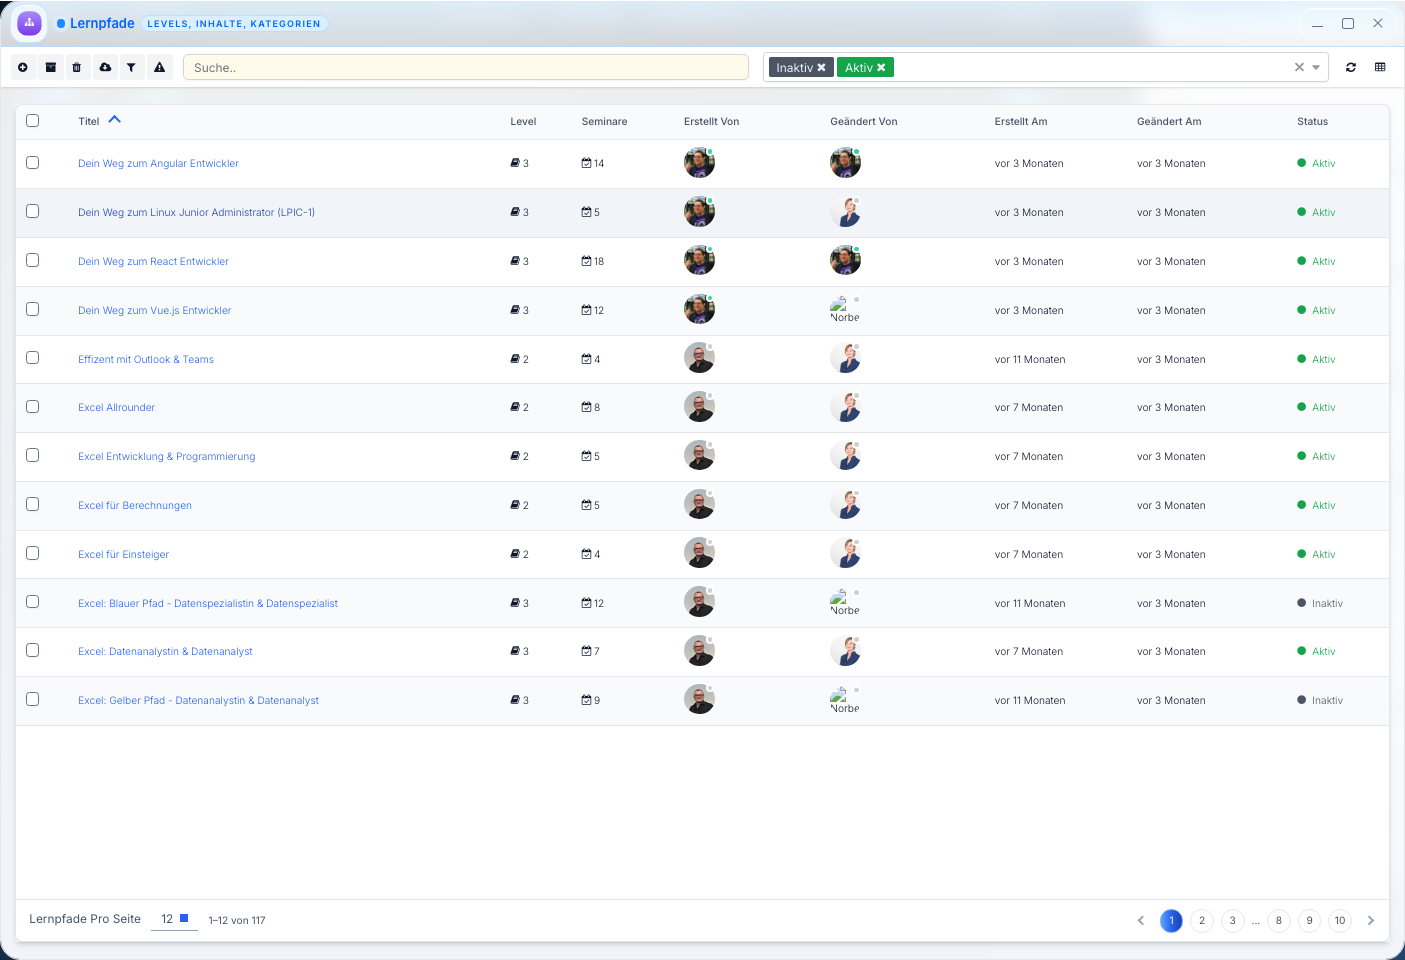This screenshot has width=1405, height=960.
Task: Open the table columns grid icon
Action: (x=1380, y=67)
